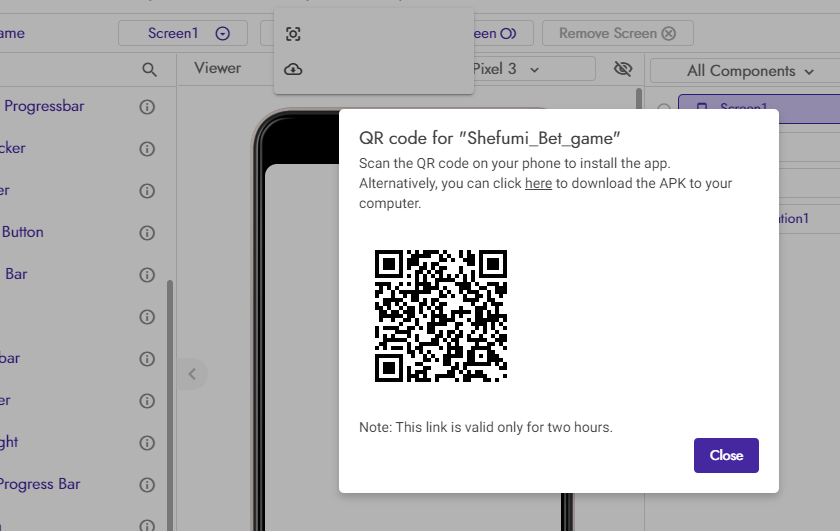Open the Screen1 dropdown
840x531 pixels.
tap(183, 33)
